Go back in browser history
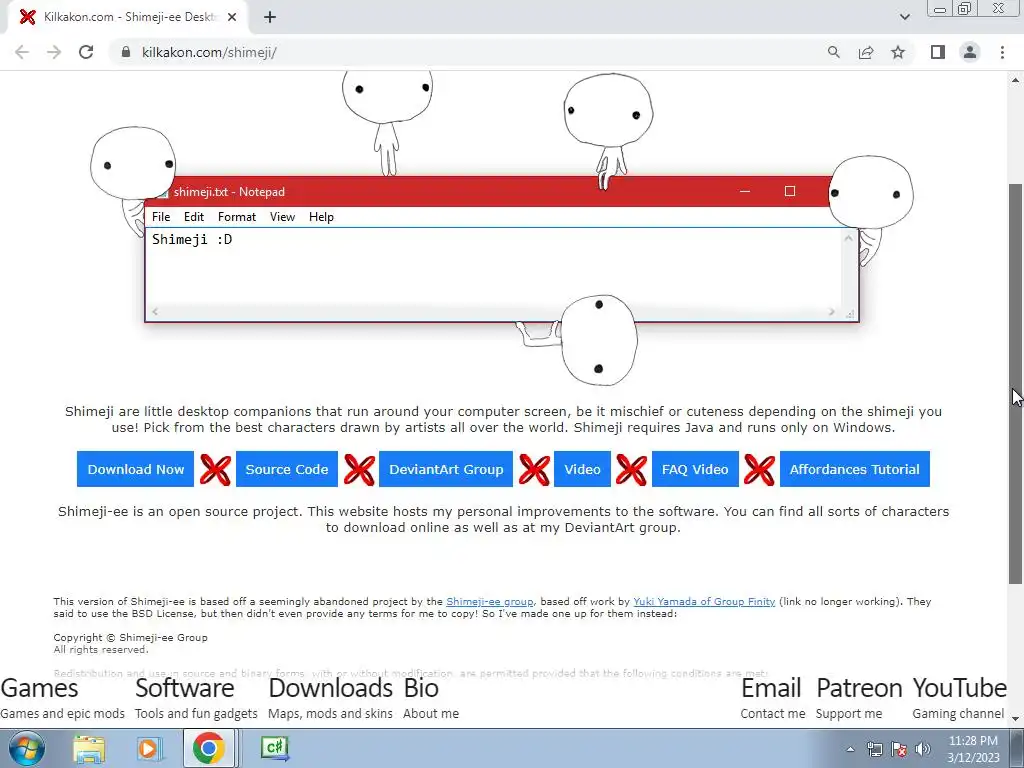 coord(22,52)
